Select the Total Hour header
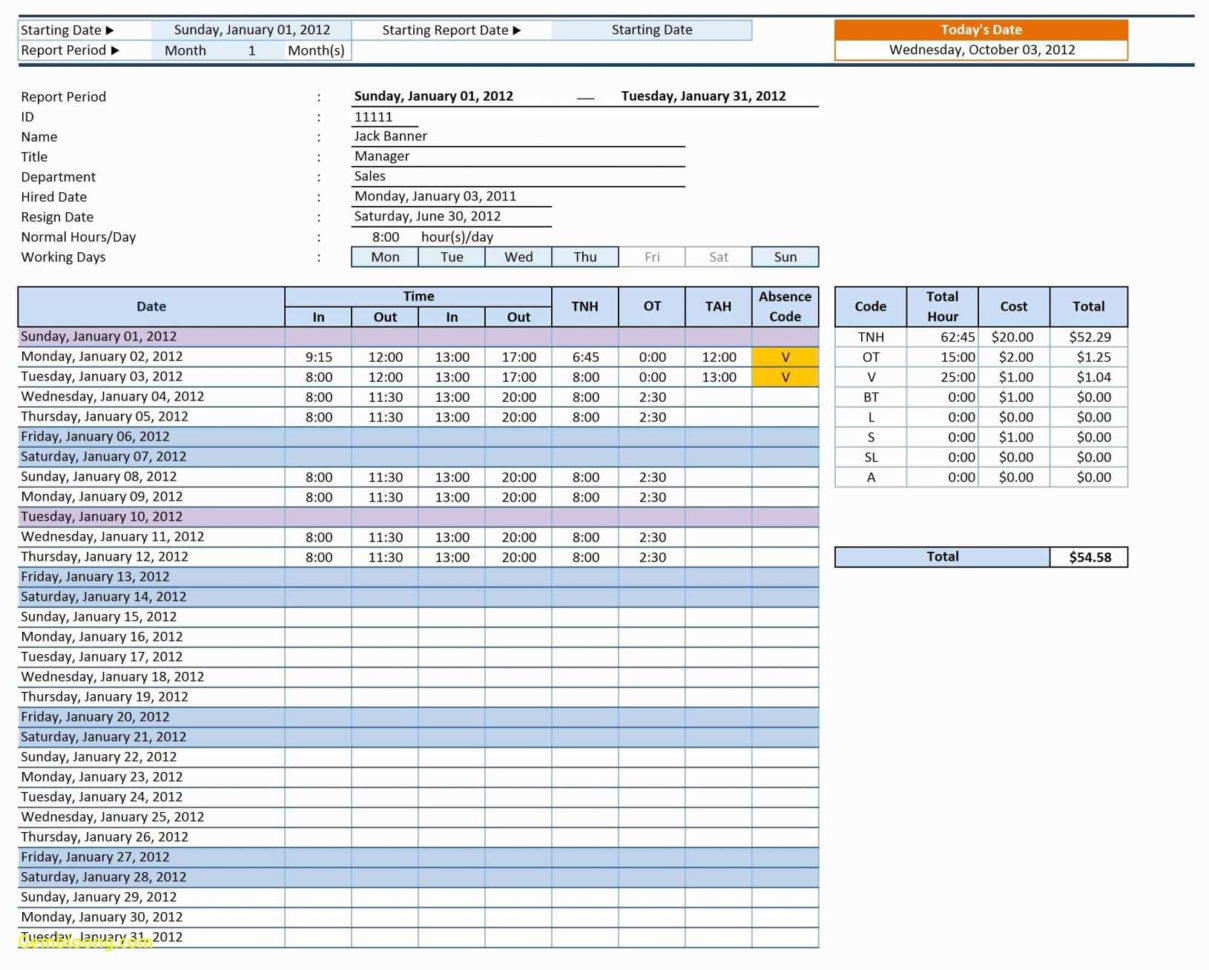 (942, 307)
